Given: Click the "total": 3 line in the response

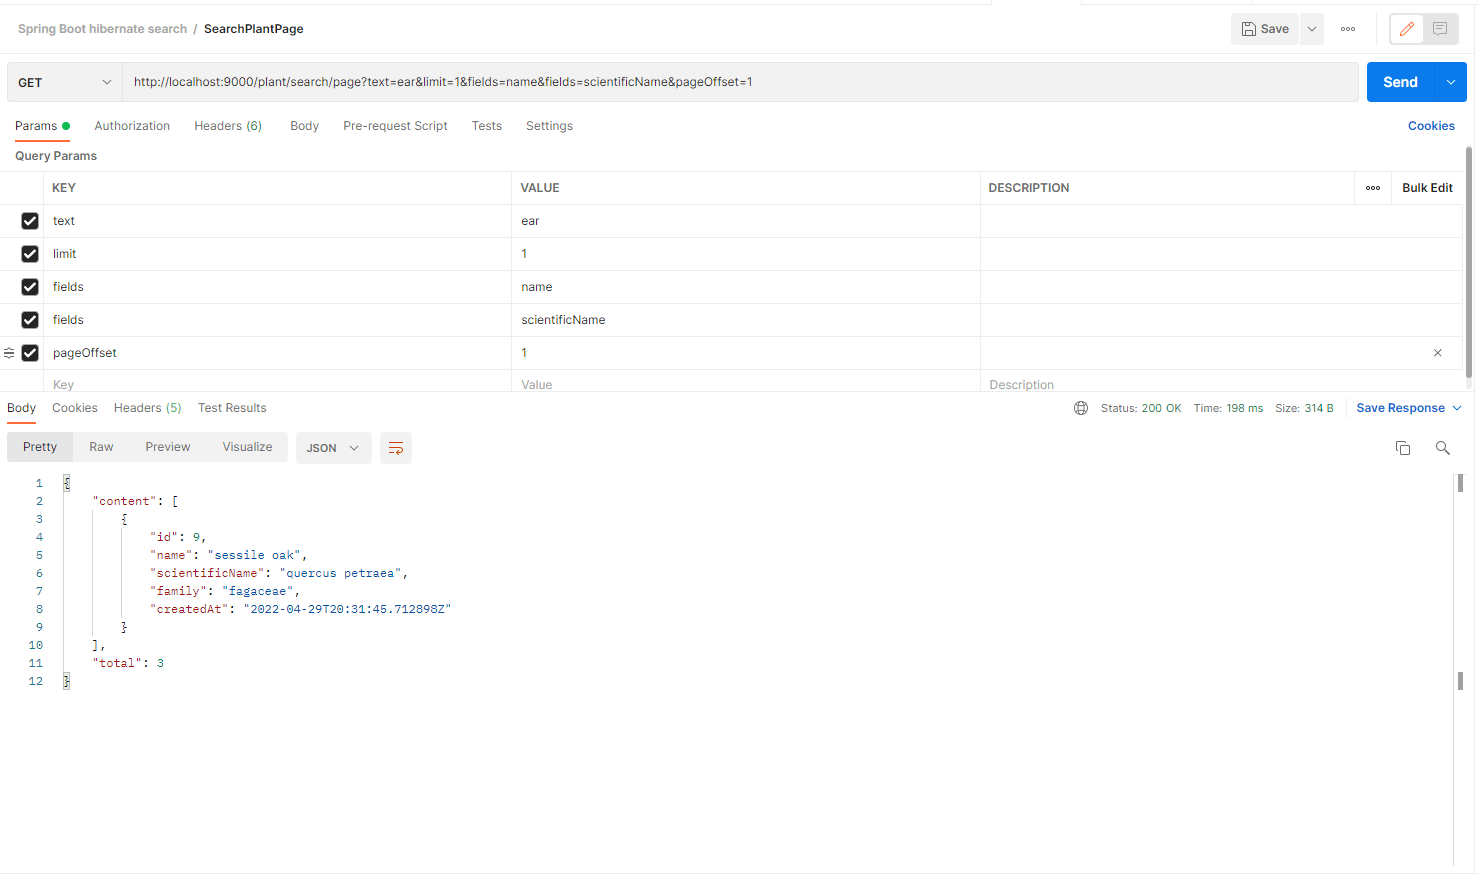Looking at the screenshot, I should (128, 663).
